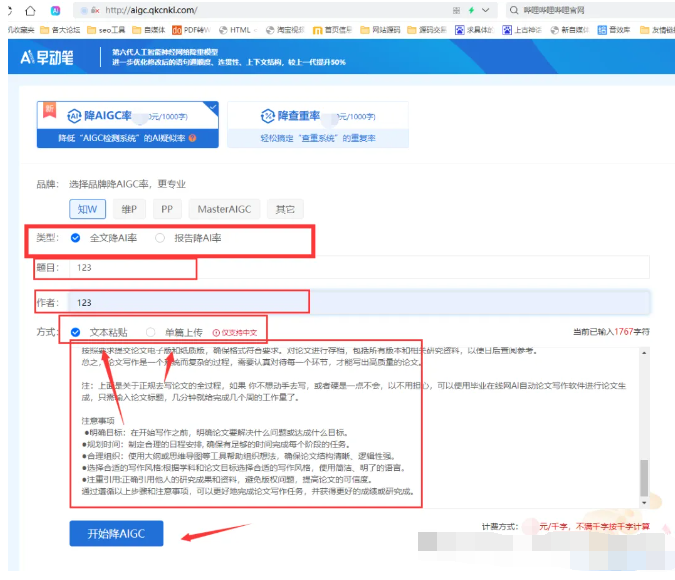Click the orange help icon after AI疑似率
The image size is (675, 580).
pos(192,138)
